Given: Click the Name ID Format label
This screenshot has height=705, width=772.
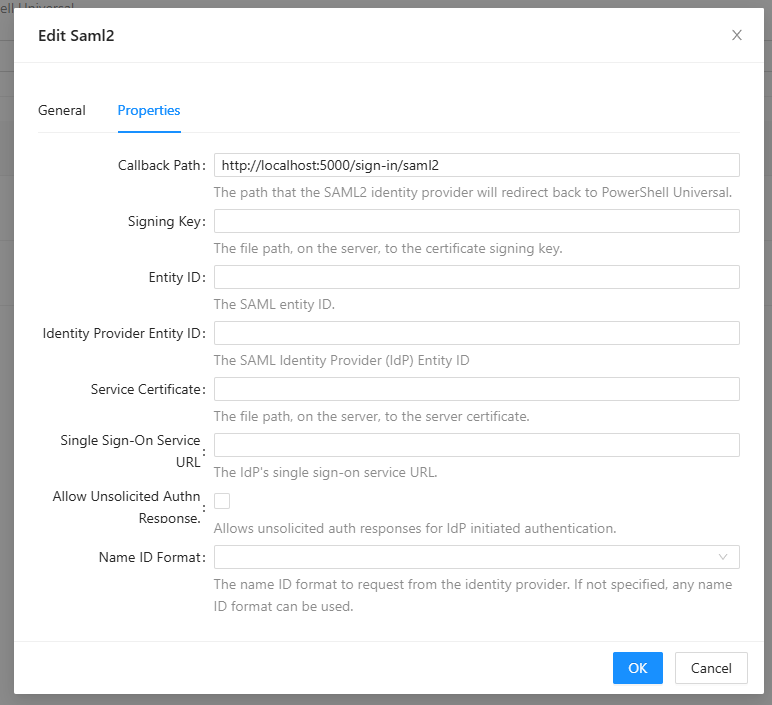Looking at the screenshot, I should pyautogui.click(x=151, y=557).
